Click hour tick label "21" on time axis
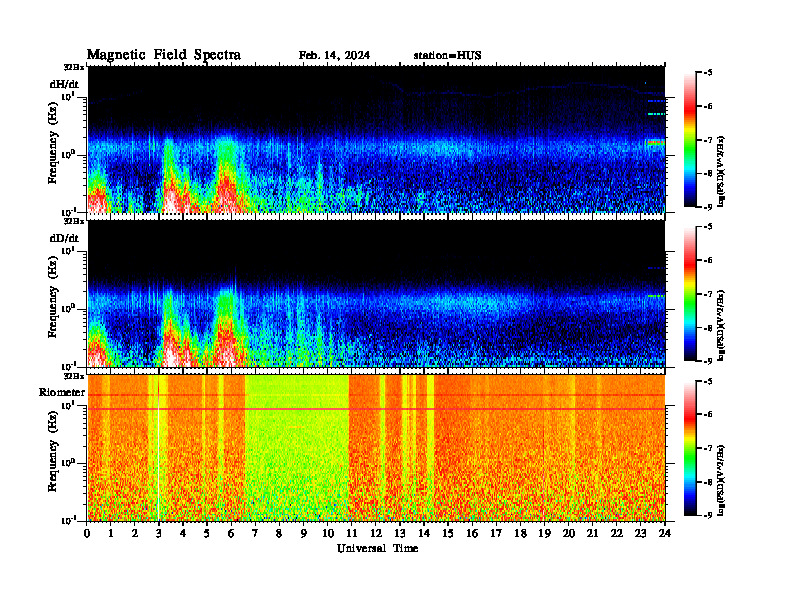Viewport: 792px width, 612px height. pos(592,533)
